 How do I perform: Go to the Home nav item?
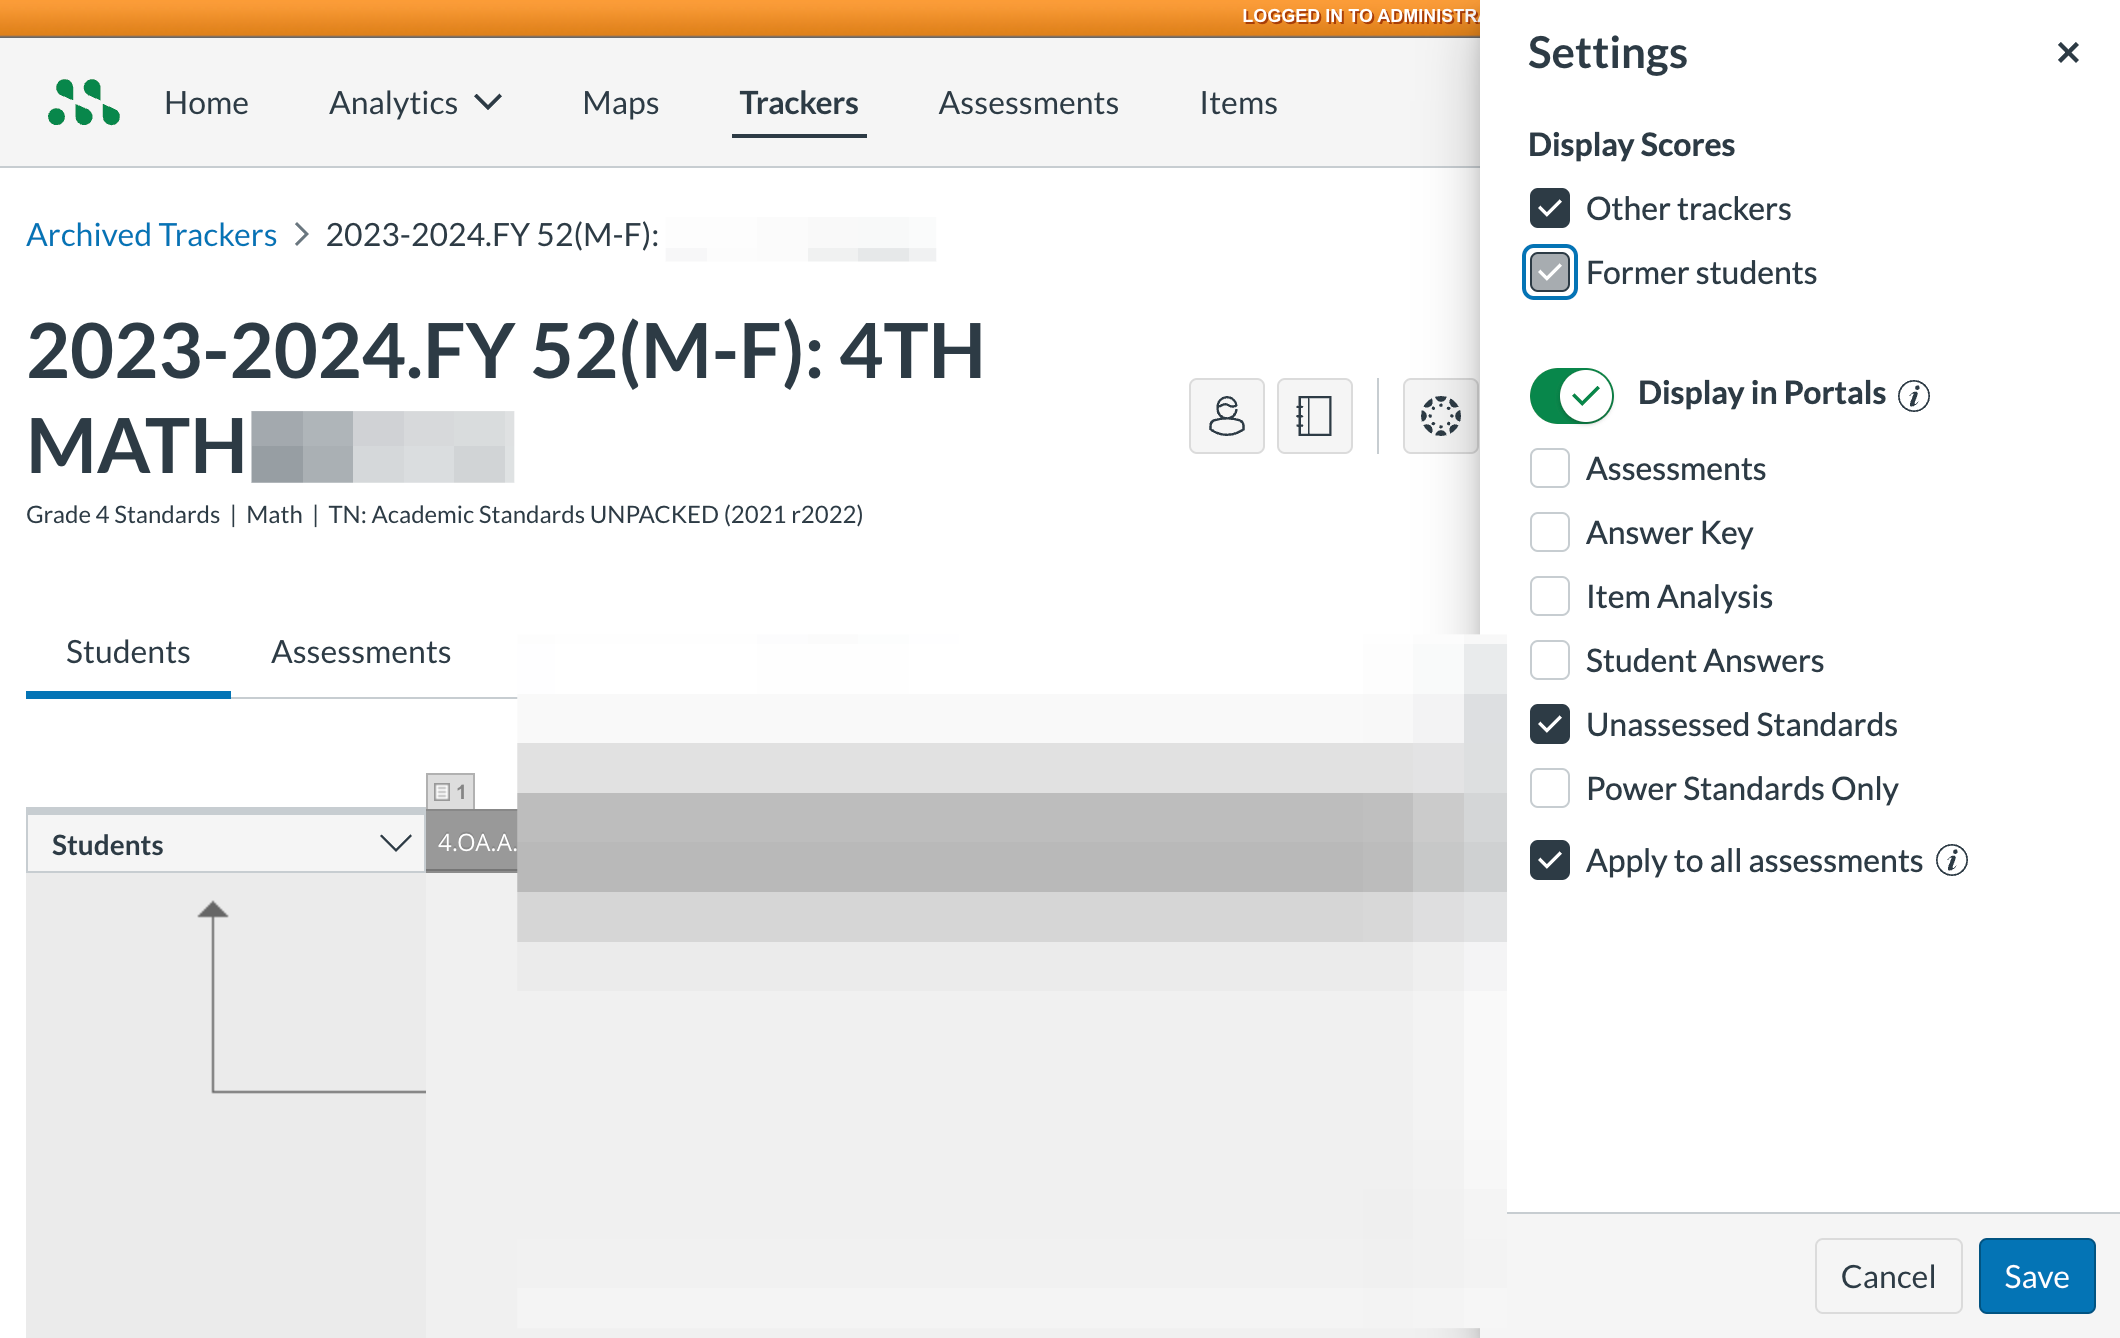[206, 102]
